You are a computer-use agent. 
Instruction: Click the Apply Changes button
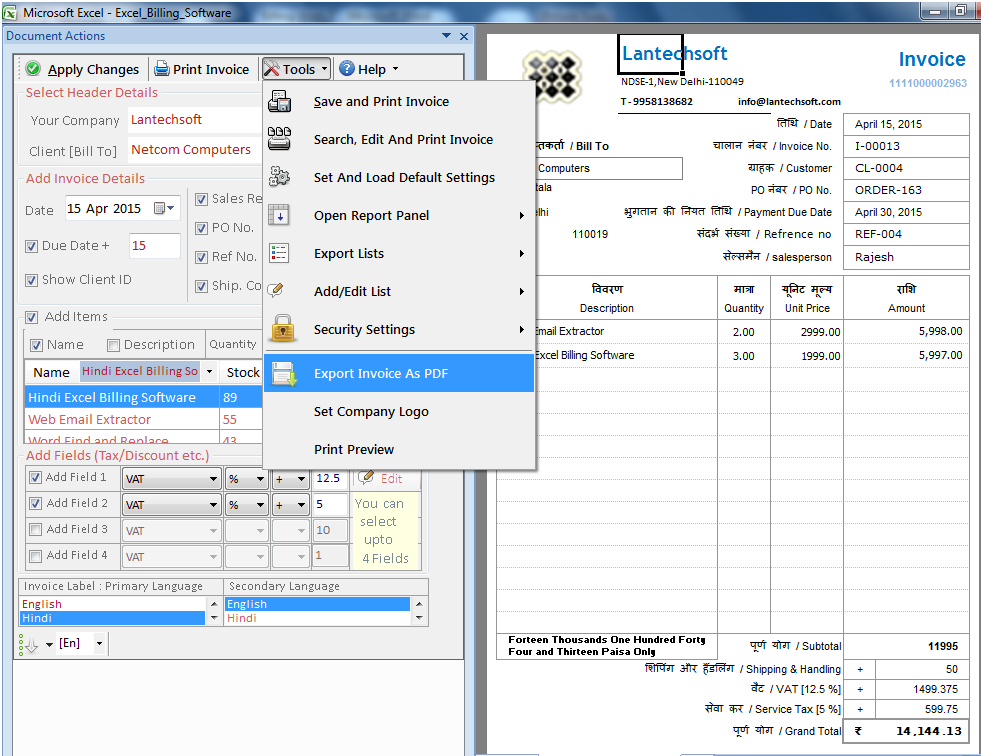click(x=83, y=69)
